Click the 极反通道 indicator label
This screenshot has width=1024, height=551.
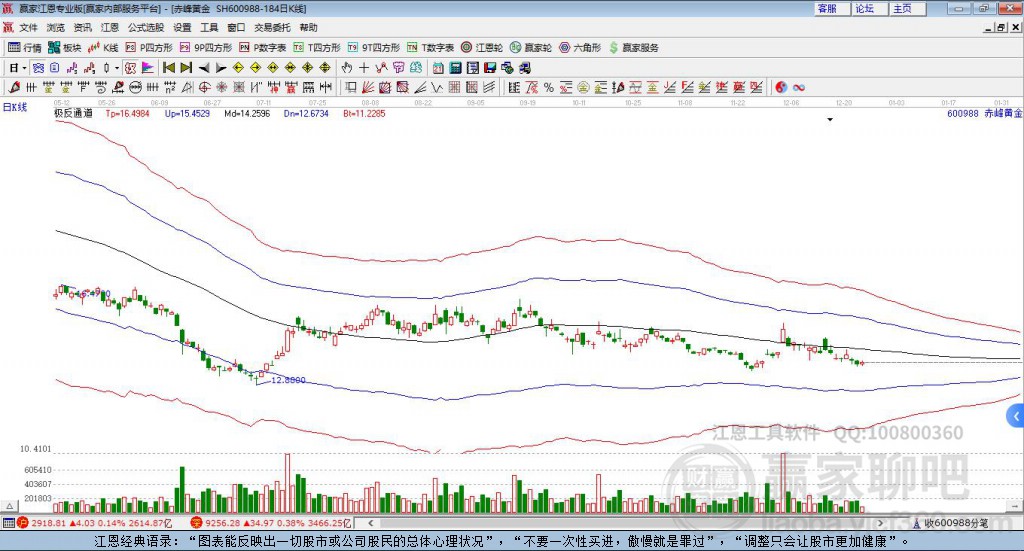[x=73, y=114]
